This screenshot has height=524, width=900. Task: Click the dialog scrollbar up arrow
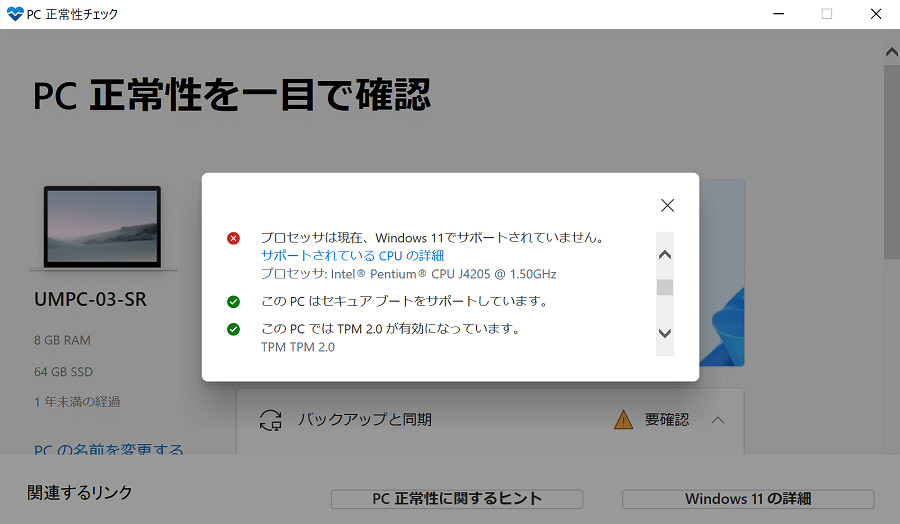click(665, 255)
